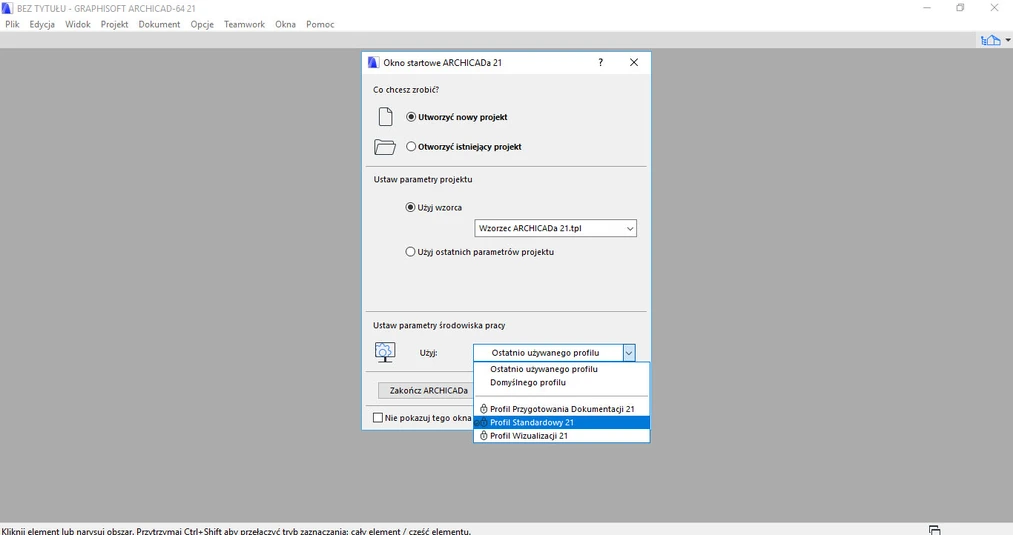Click the window icon in status bar corner
This screenshot has width=1013, height=535.
click(x=934, y=530)
